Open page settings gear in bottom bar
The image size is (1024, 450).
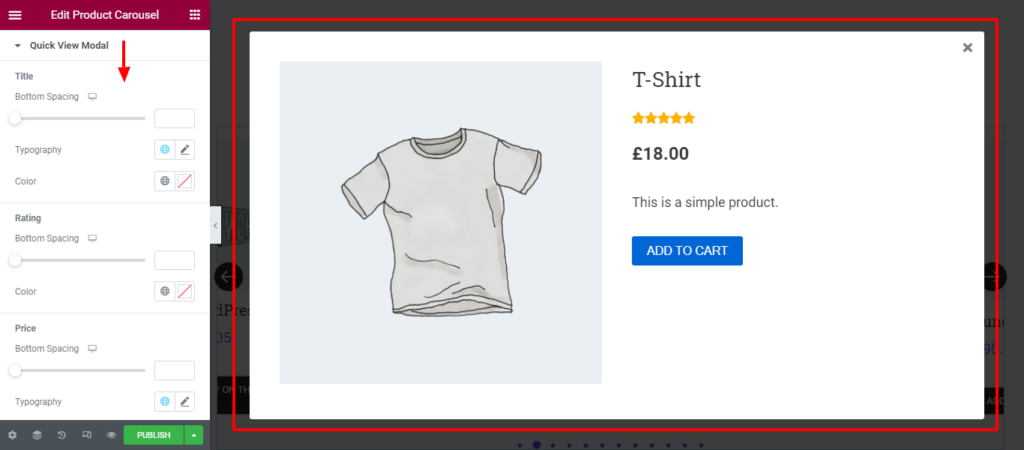pyautogui.click(x=12, y=435)
